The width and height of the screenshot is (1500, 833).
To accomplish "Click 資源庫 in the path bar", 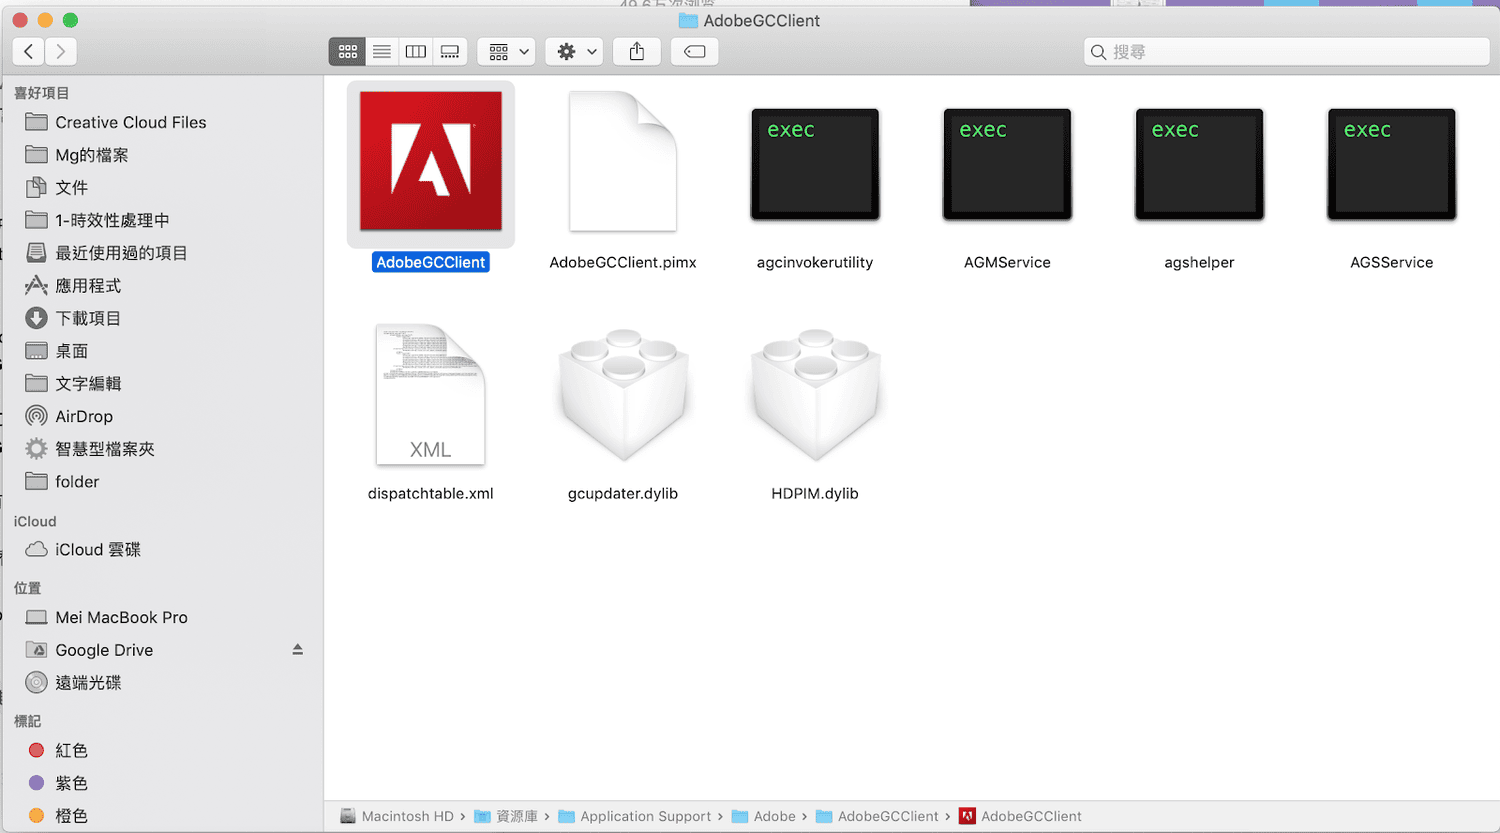I will point(507,816).
